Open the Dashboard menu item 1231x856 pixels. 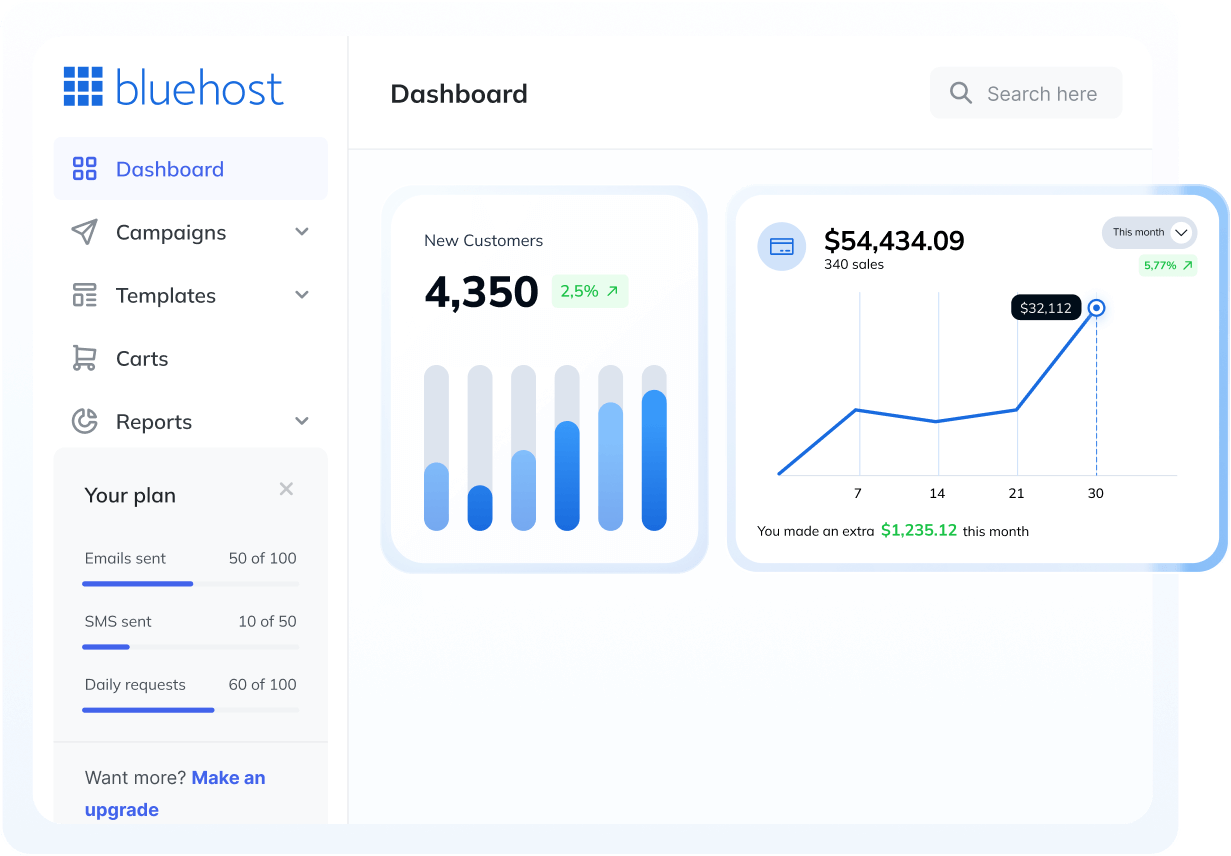tap(170, 169)
